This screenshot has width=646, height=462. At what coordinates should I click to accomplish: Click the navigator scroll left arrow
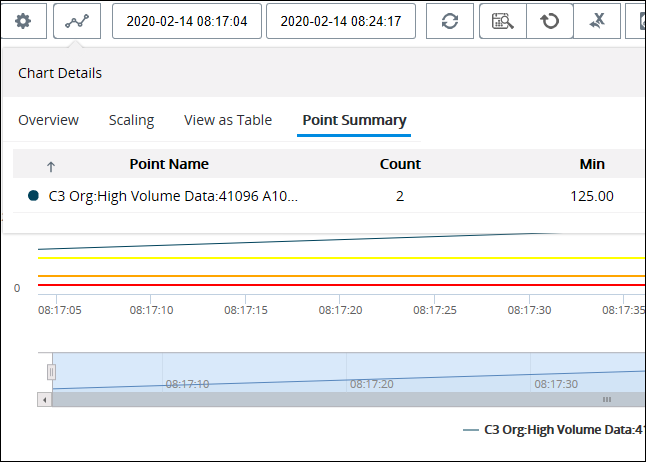(x=44, y=399)
